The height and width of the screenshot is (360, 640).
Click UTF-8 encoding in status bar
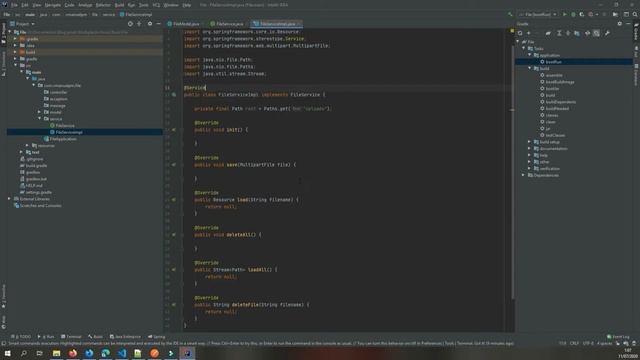point(588,343)
